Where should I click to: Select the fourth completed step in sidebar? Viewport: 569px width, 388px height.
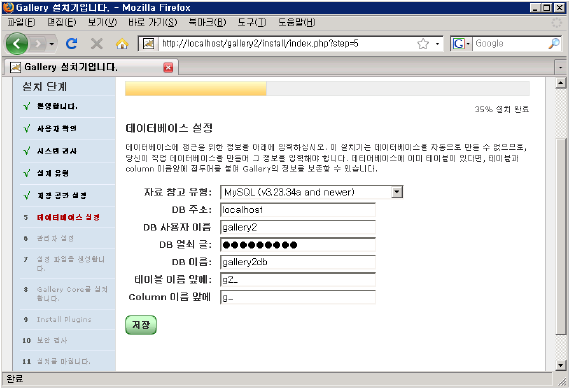tap(67, 173)
